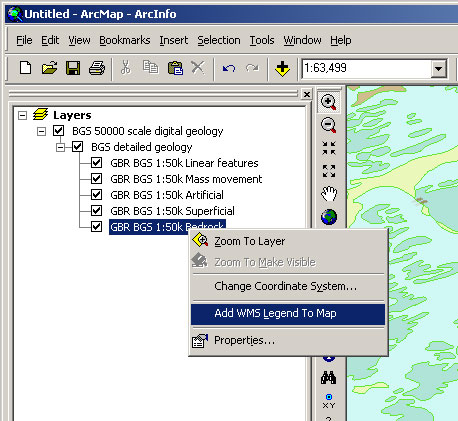
Task: Open Properties from the context menu
Action: point(288,340)
